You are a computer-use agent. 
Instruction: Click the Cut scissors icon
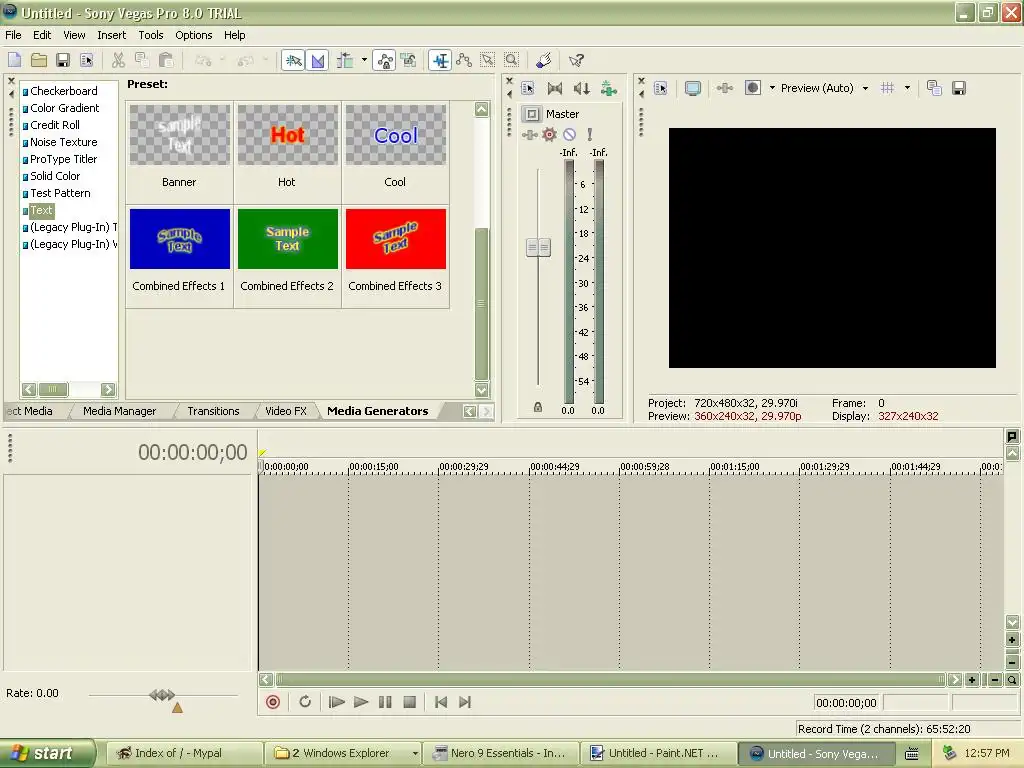[x=118, y=61]
